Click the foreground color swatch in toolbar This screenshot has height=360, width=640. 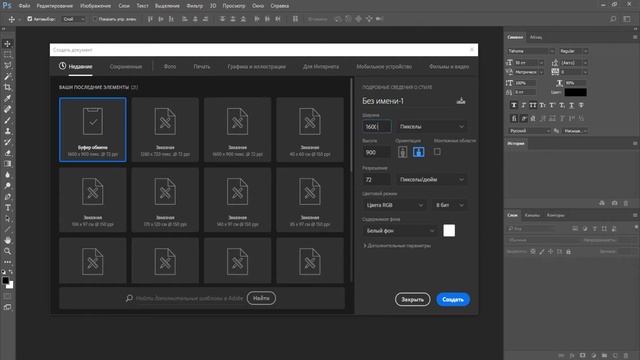pos(5,281)
